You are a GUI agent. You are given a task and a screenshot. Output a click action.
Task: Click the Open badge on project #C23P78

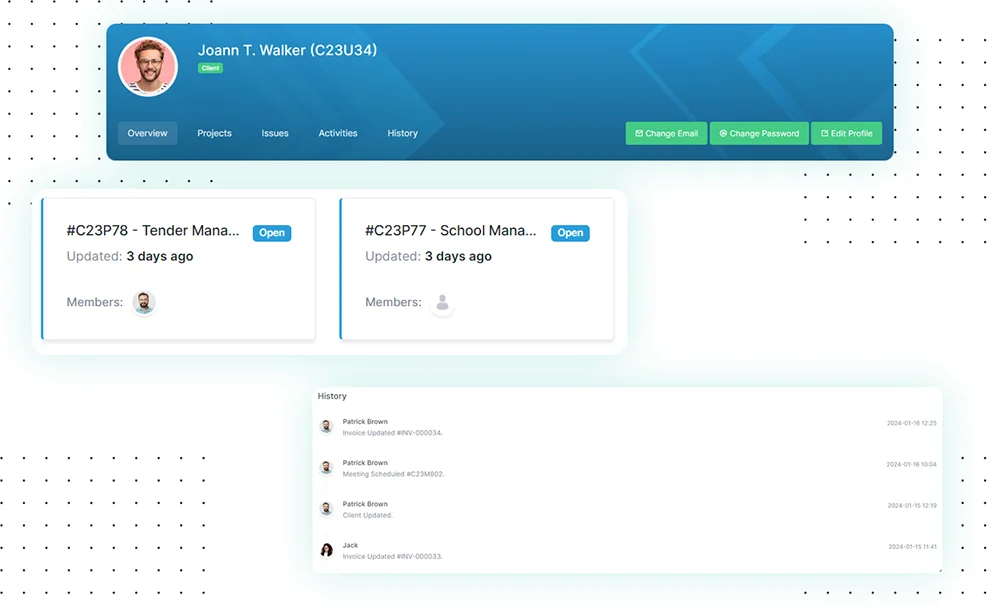(272, 233)
